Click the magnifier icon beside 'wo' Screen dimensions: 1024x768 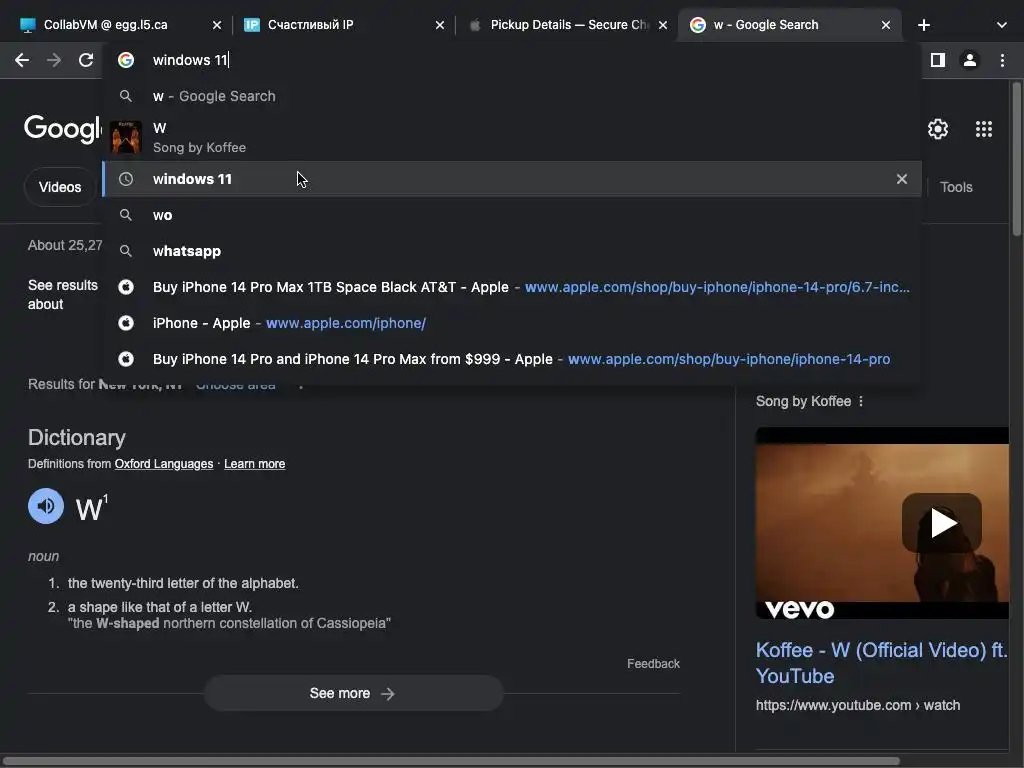126,215
